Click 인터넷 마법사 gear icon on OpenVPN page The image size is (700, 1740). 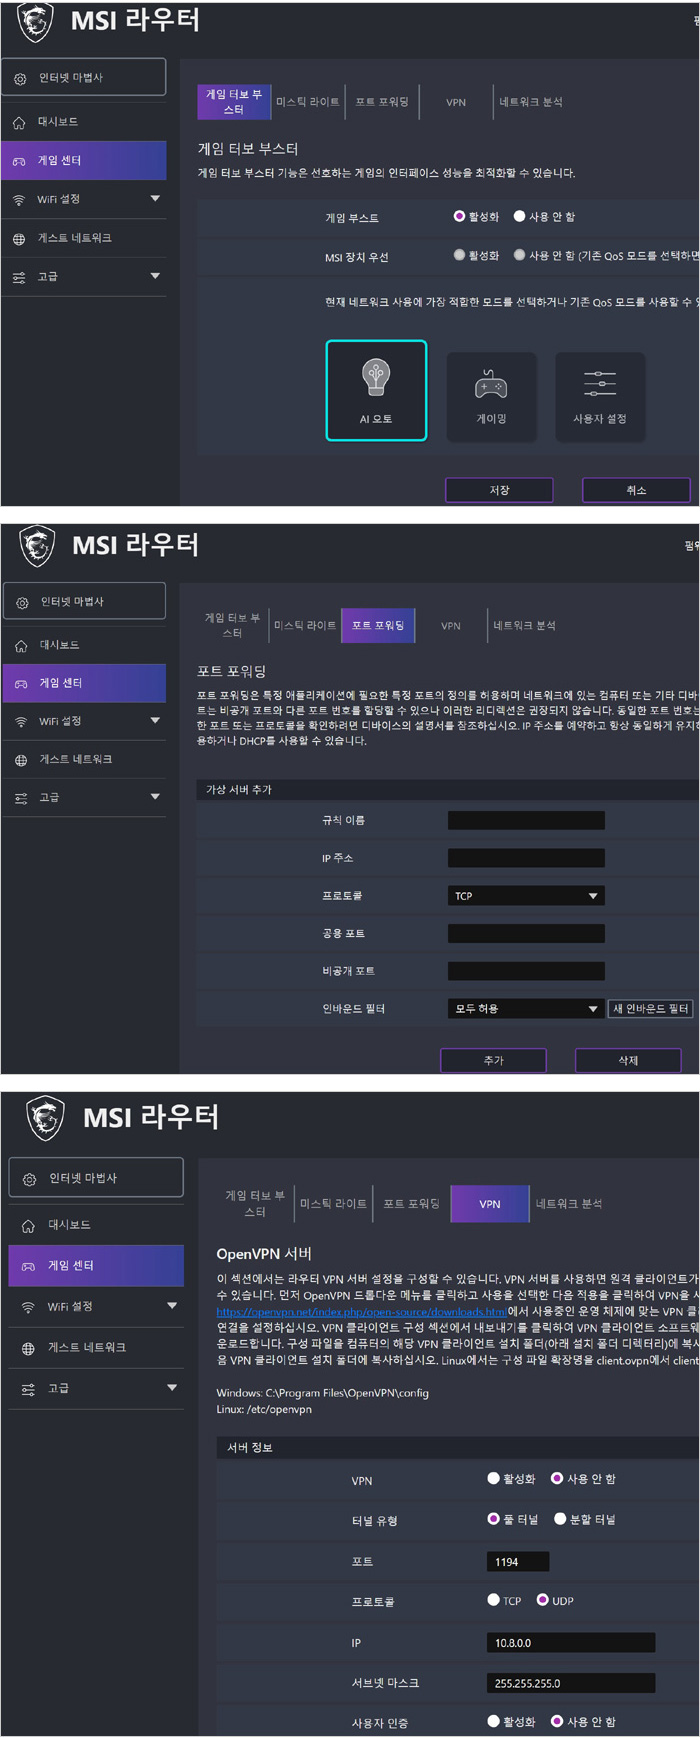point(29,1179)
